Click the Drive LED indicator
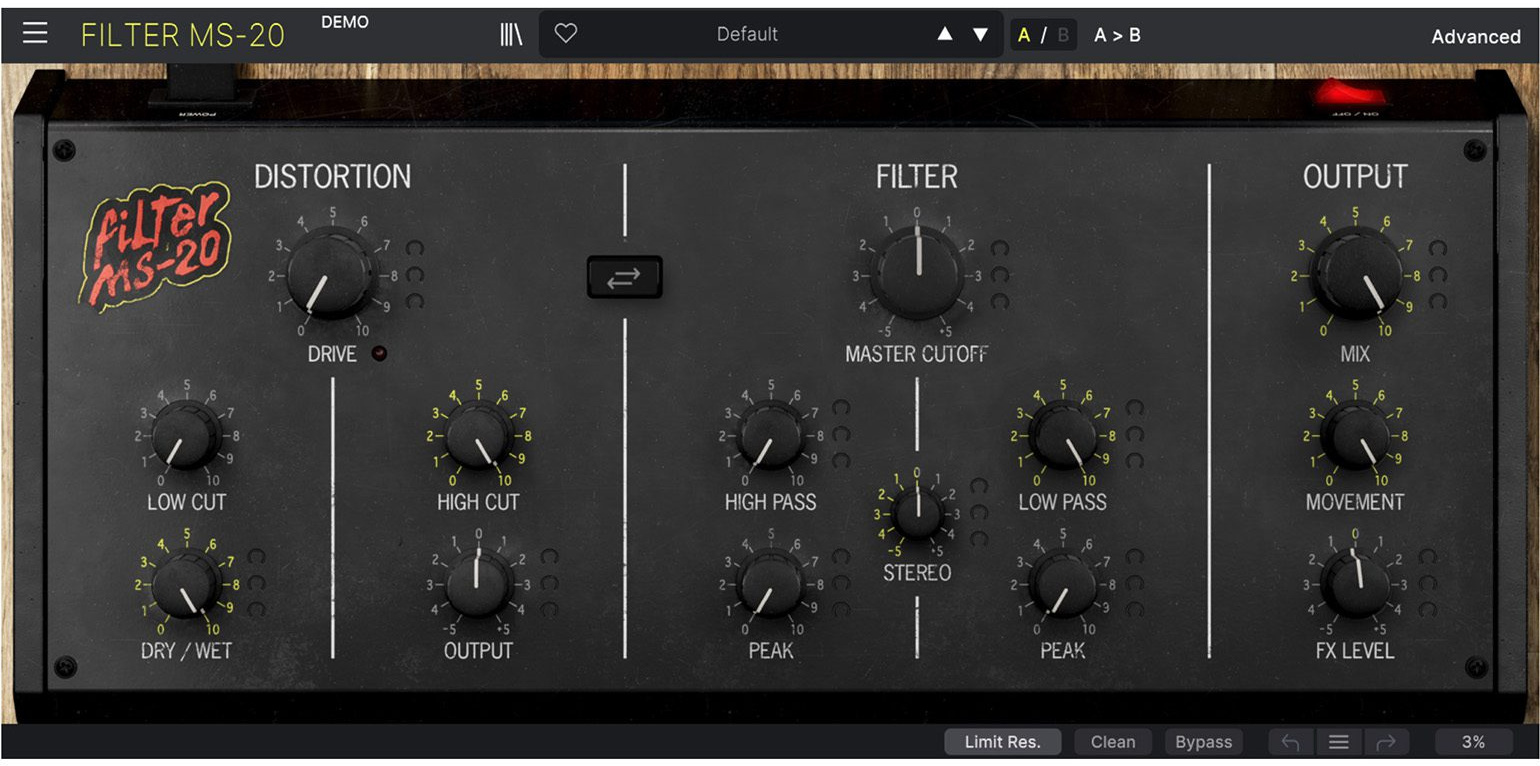Screen dimensions: 1540x766 (x=378, y=353)
